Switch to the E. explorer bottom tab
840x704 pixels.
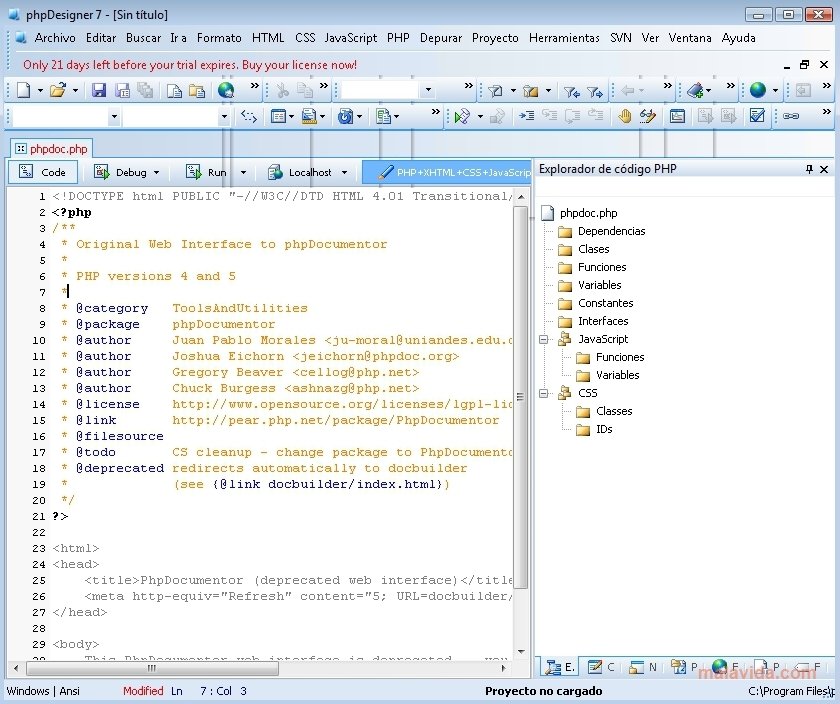coord(560,667)
